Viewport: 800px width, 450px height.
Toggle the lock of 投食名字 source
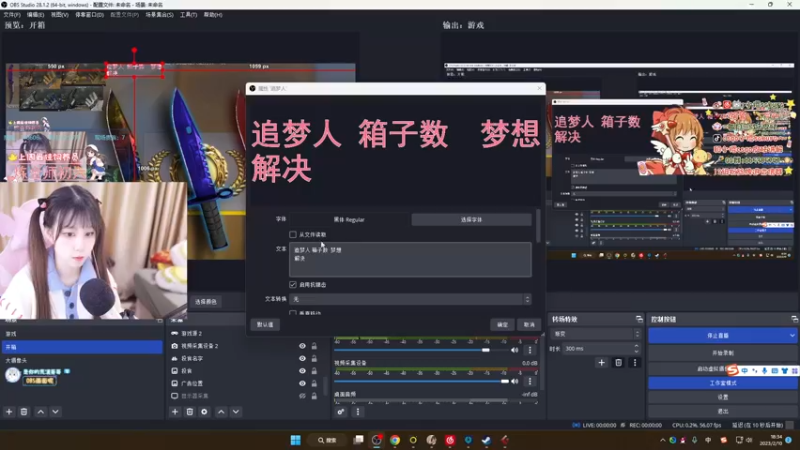pos(314,359)
